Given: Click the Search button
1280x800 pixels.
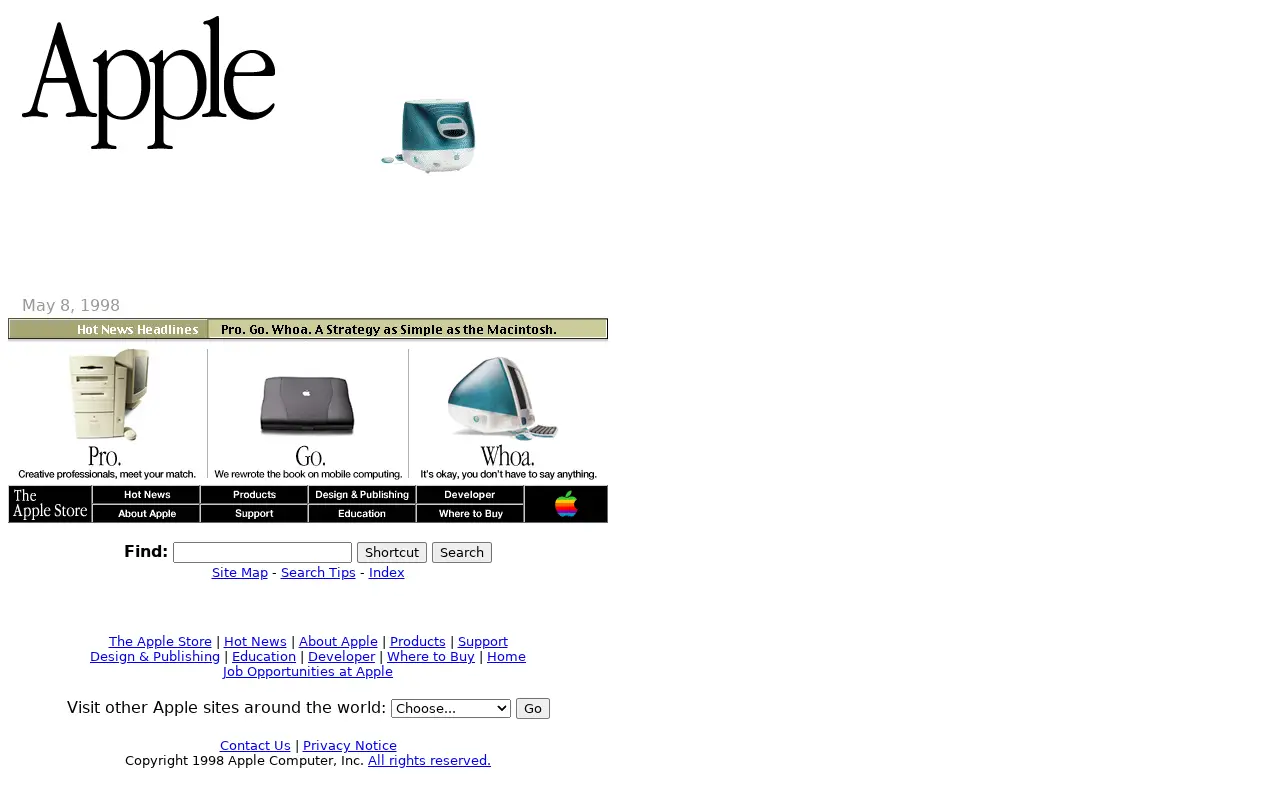Looking at the screenshot, I should pos(462,552).
